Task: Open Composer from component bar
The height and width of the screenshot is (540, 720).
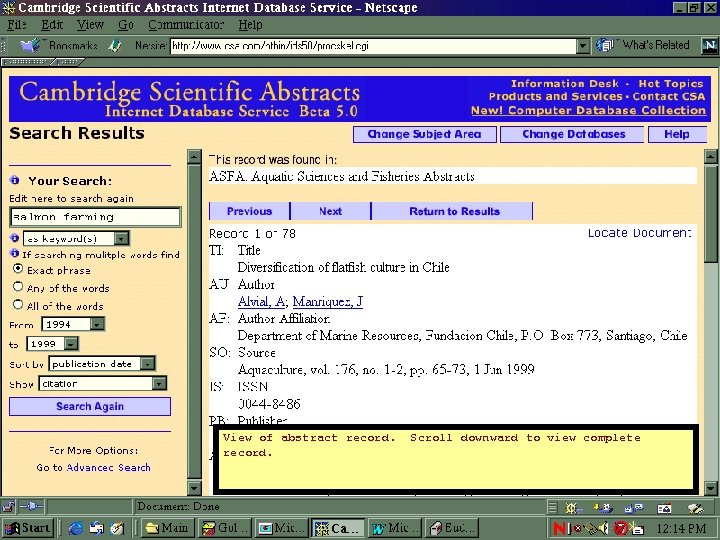Action: (695, 508)
